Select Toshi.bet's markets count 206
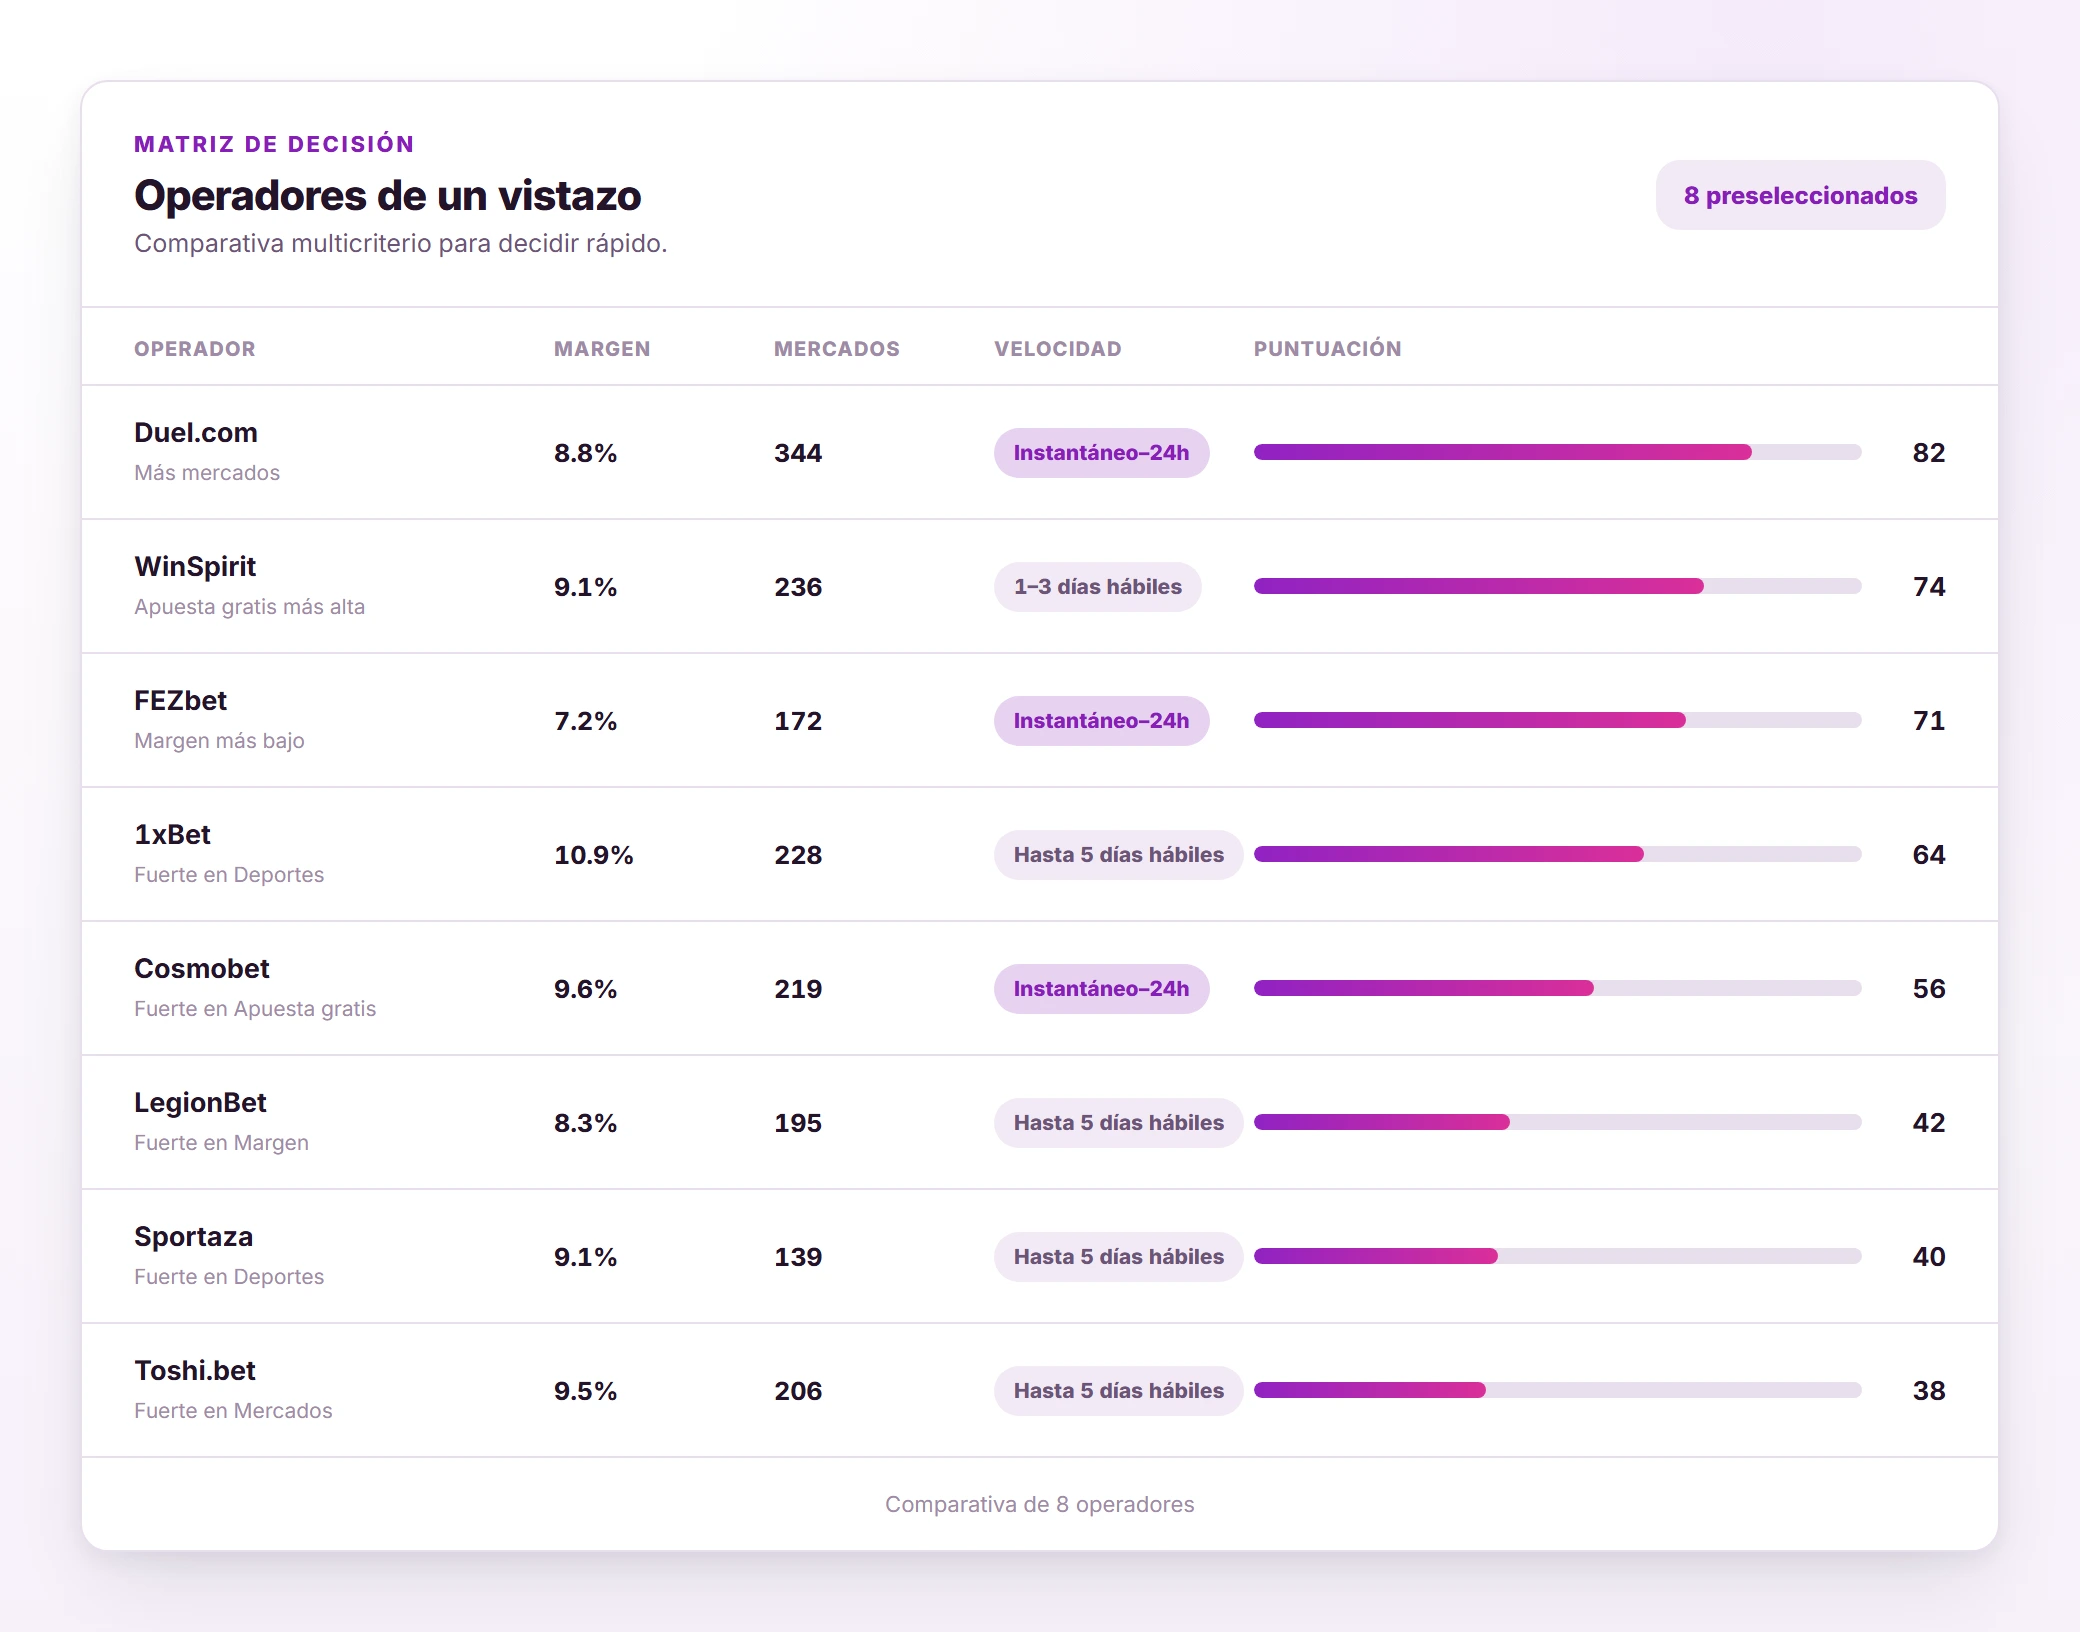Screen dimensions: 2080x1632 [798, 1391]
